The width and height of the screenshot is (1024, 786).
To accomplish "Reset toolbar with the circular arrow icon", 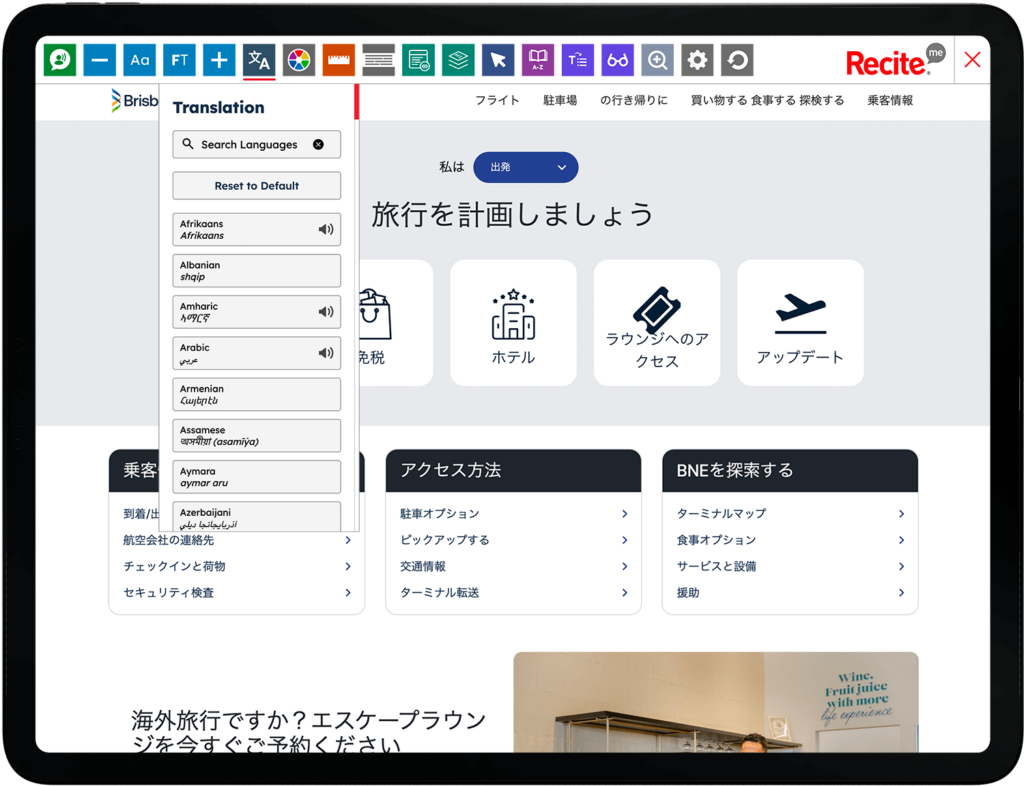I will [737, 60].
